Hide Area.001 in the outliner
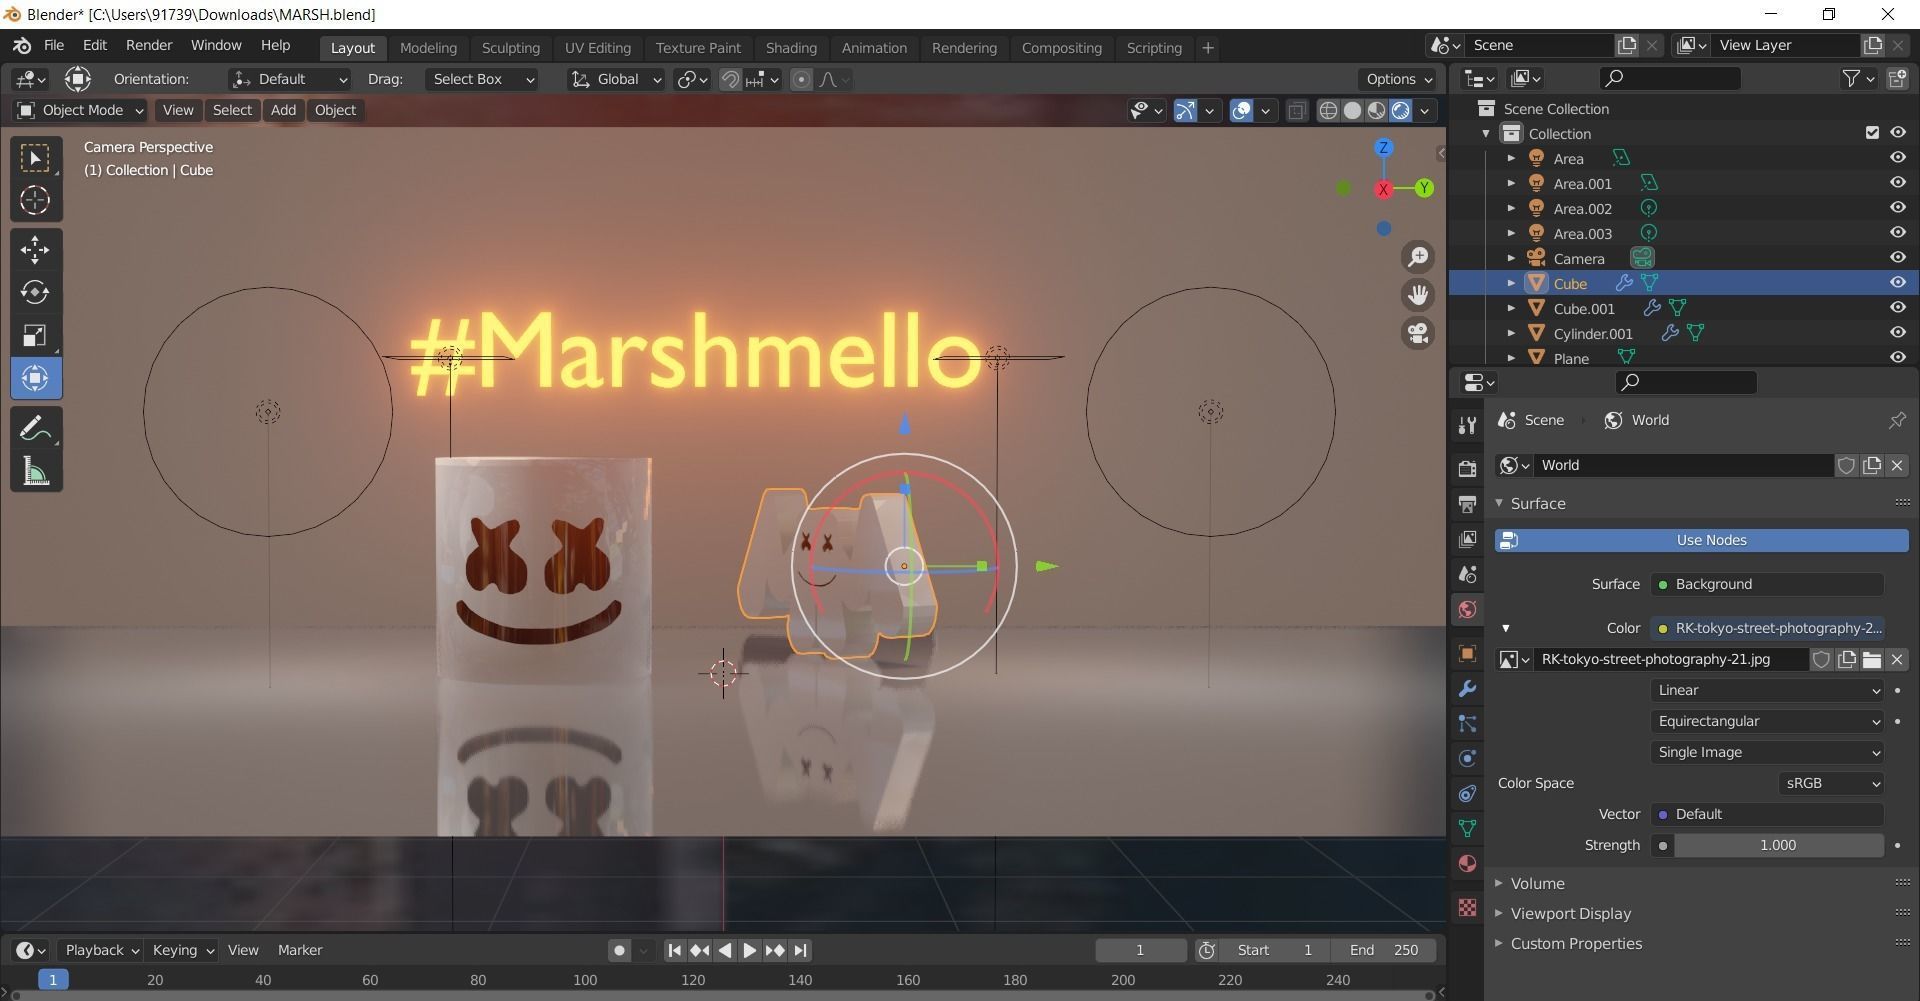The height and width of the screenshot is (1001, 1920). 1897,183
